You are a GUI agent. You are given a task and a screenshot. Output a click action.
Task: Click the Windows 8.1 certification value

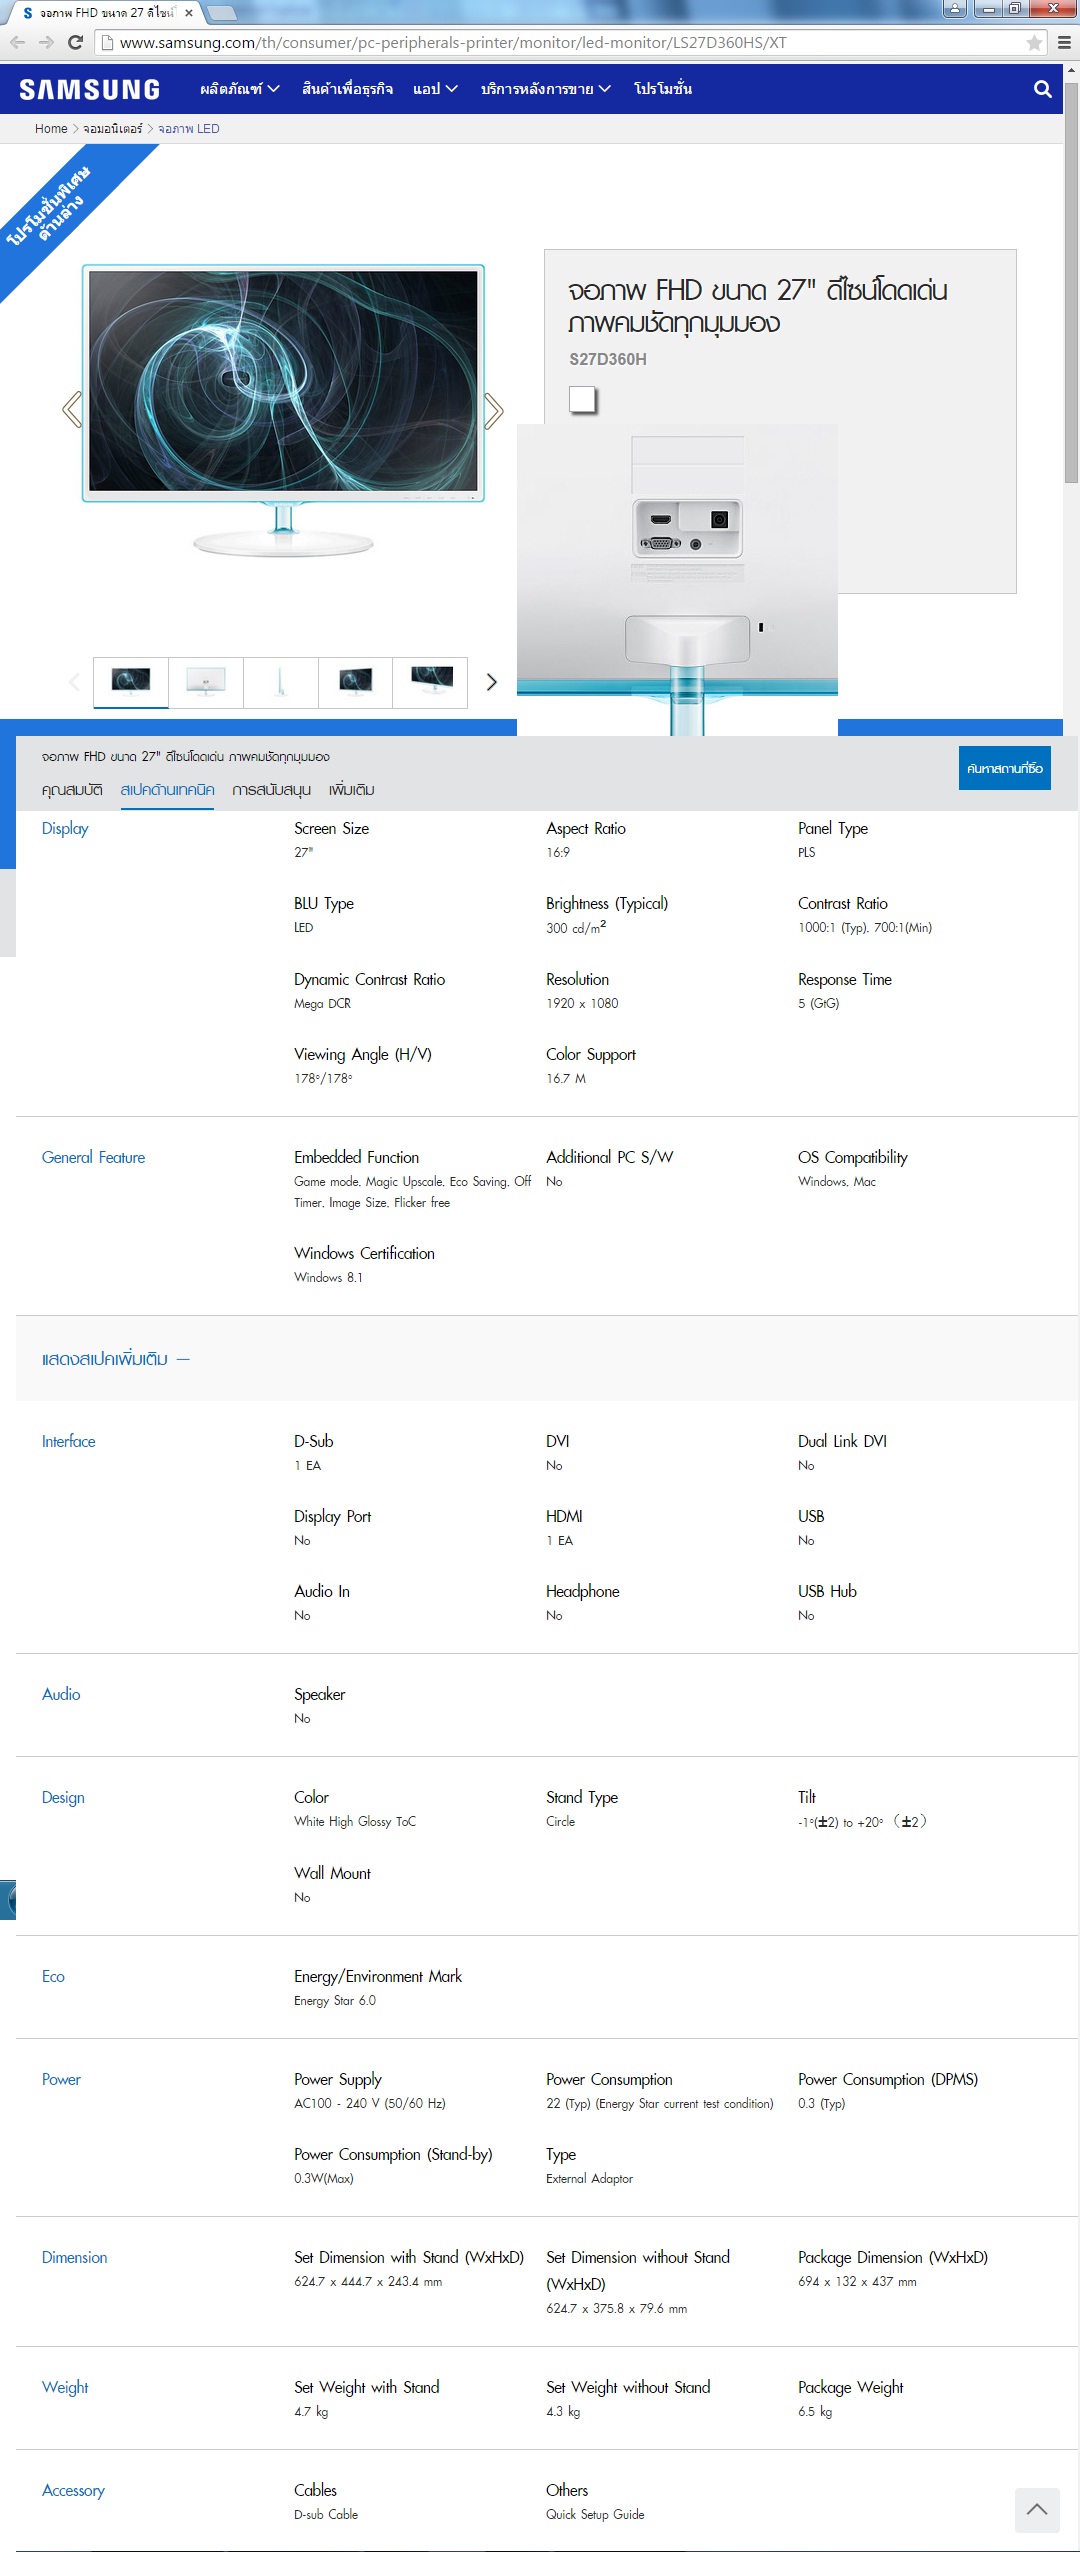(x=328, y=1277)
